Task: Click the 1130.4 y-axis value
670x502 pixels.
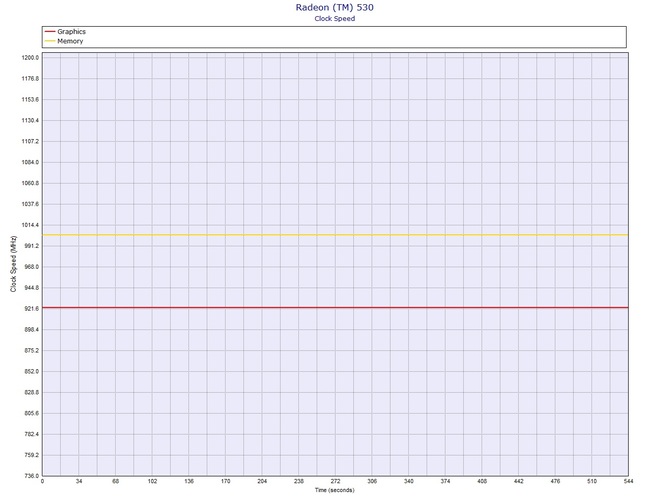Action: [30, 120]
